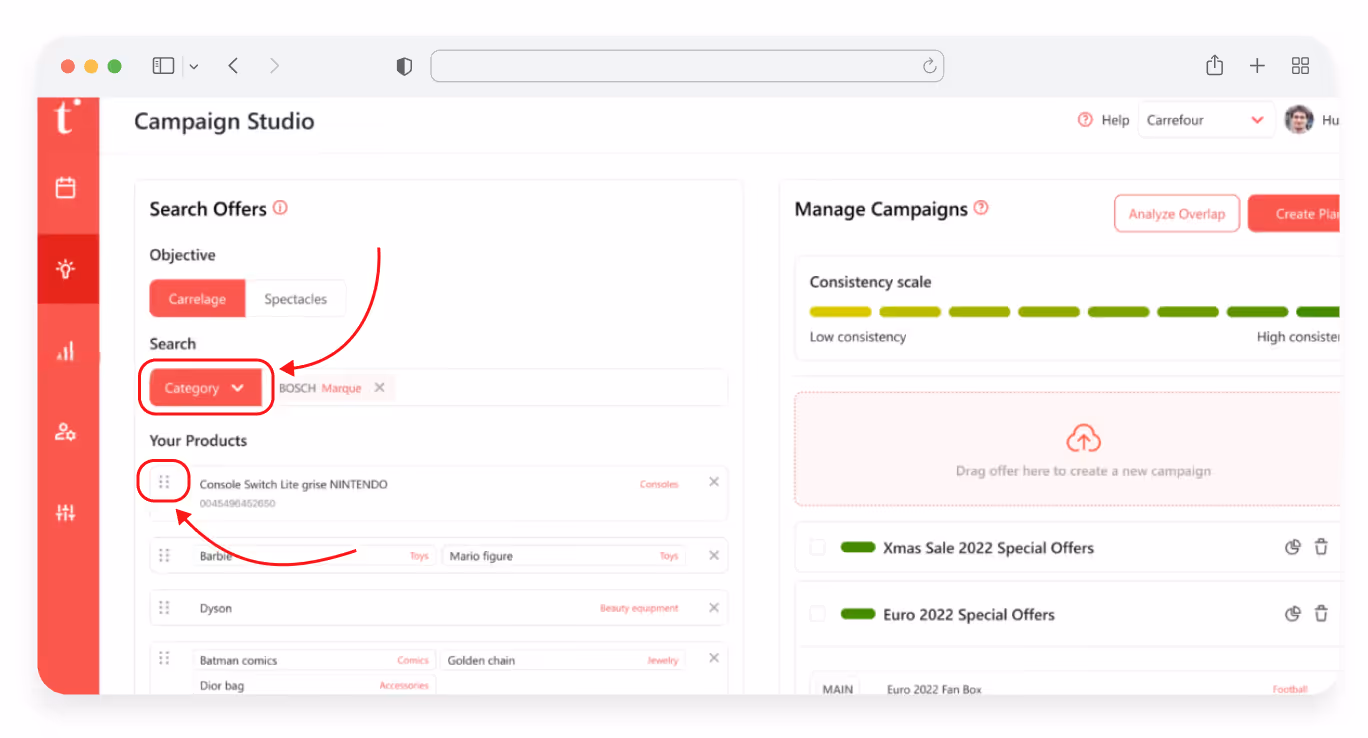1368x738 pixels.
Task: Click the first yellow consistency scale segment
Action: tap(840, 312)
